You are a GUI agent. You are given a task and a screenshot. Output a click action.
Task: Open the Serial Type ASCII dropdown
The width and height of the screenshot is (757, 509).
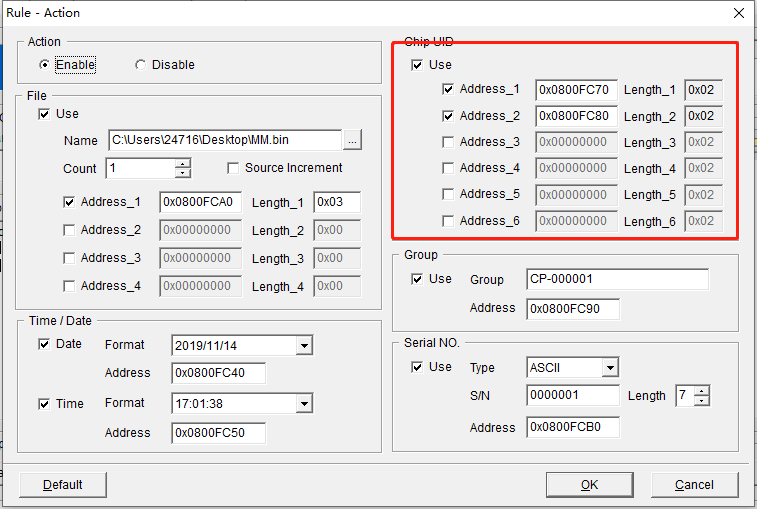pos(610,368)
